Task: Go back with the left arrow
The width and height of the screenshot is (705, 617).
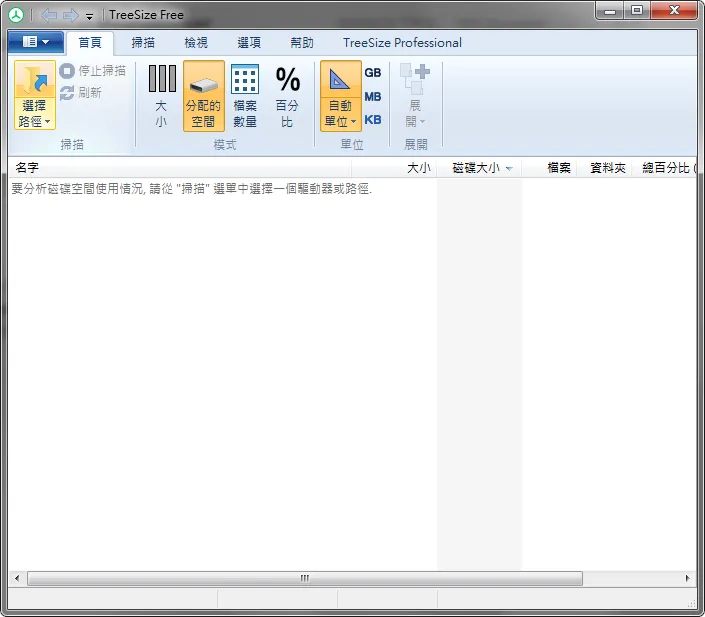Action: point(49,16)
